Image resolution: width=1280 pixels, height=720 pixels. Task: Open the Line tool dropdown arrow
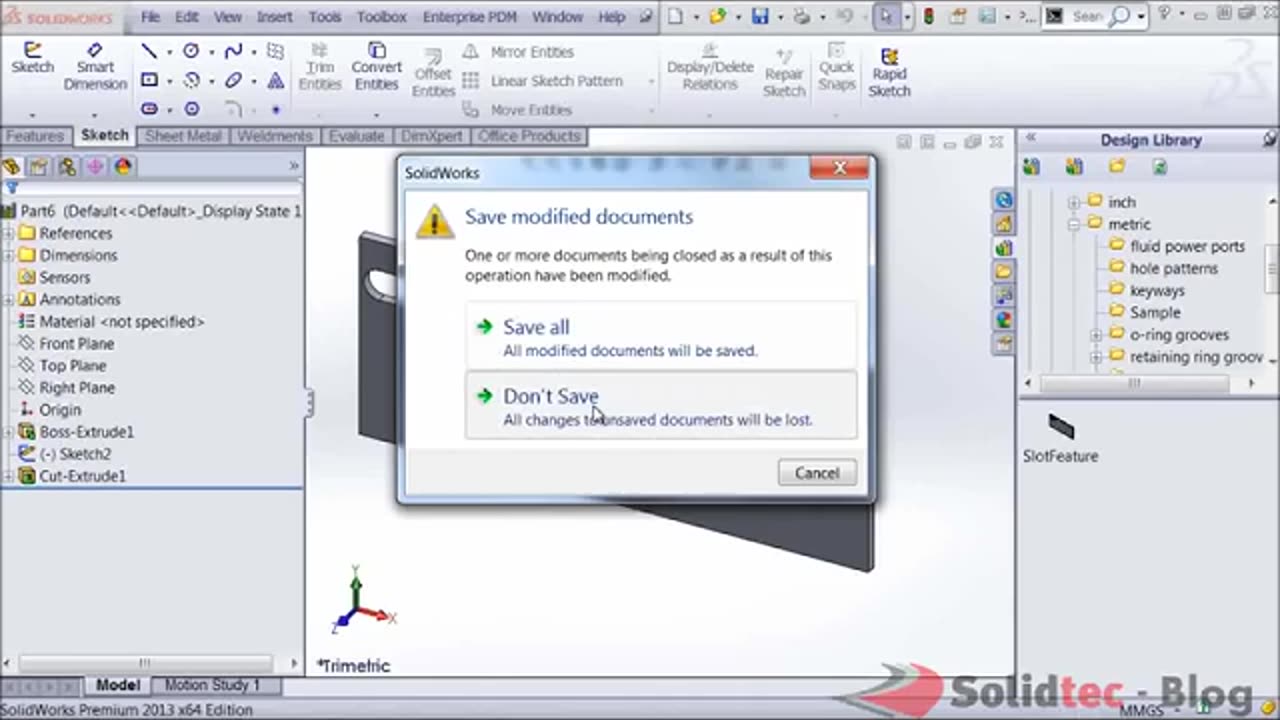[169, 52]
